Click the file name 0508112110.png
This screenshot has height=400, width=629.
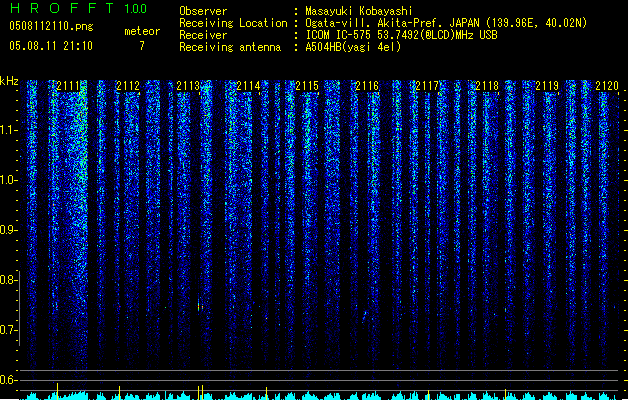tap(51, 26)
